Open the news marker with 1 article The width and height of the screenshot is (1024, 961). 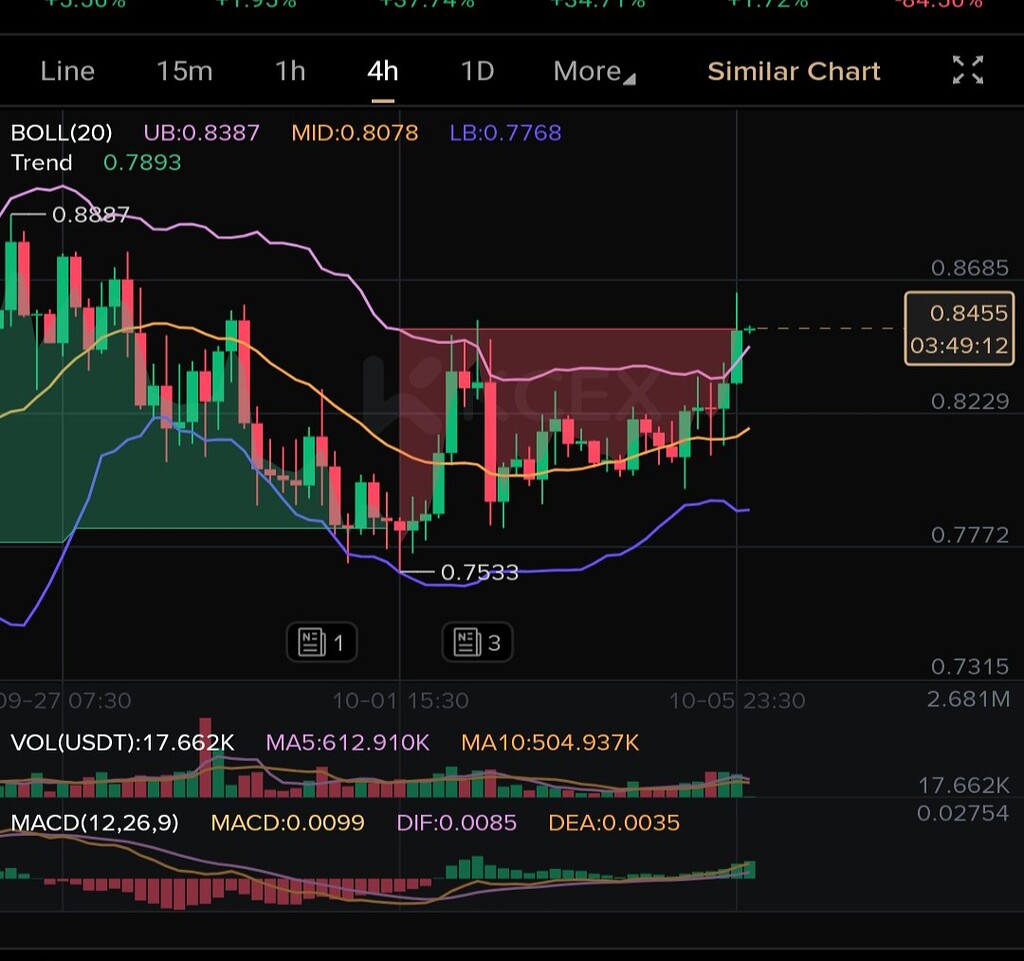(322, 642)
